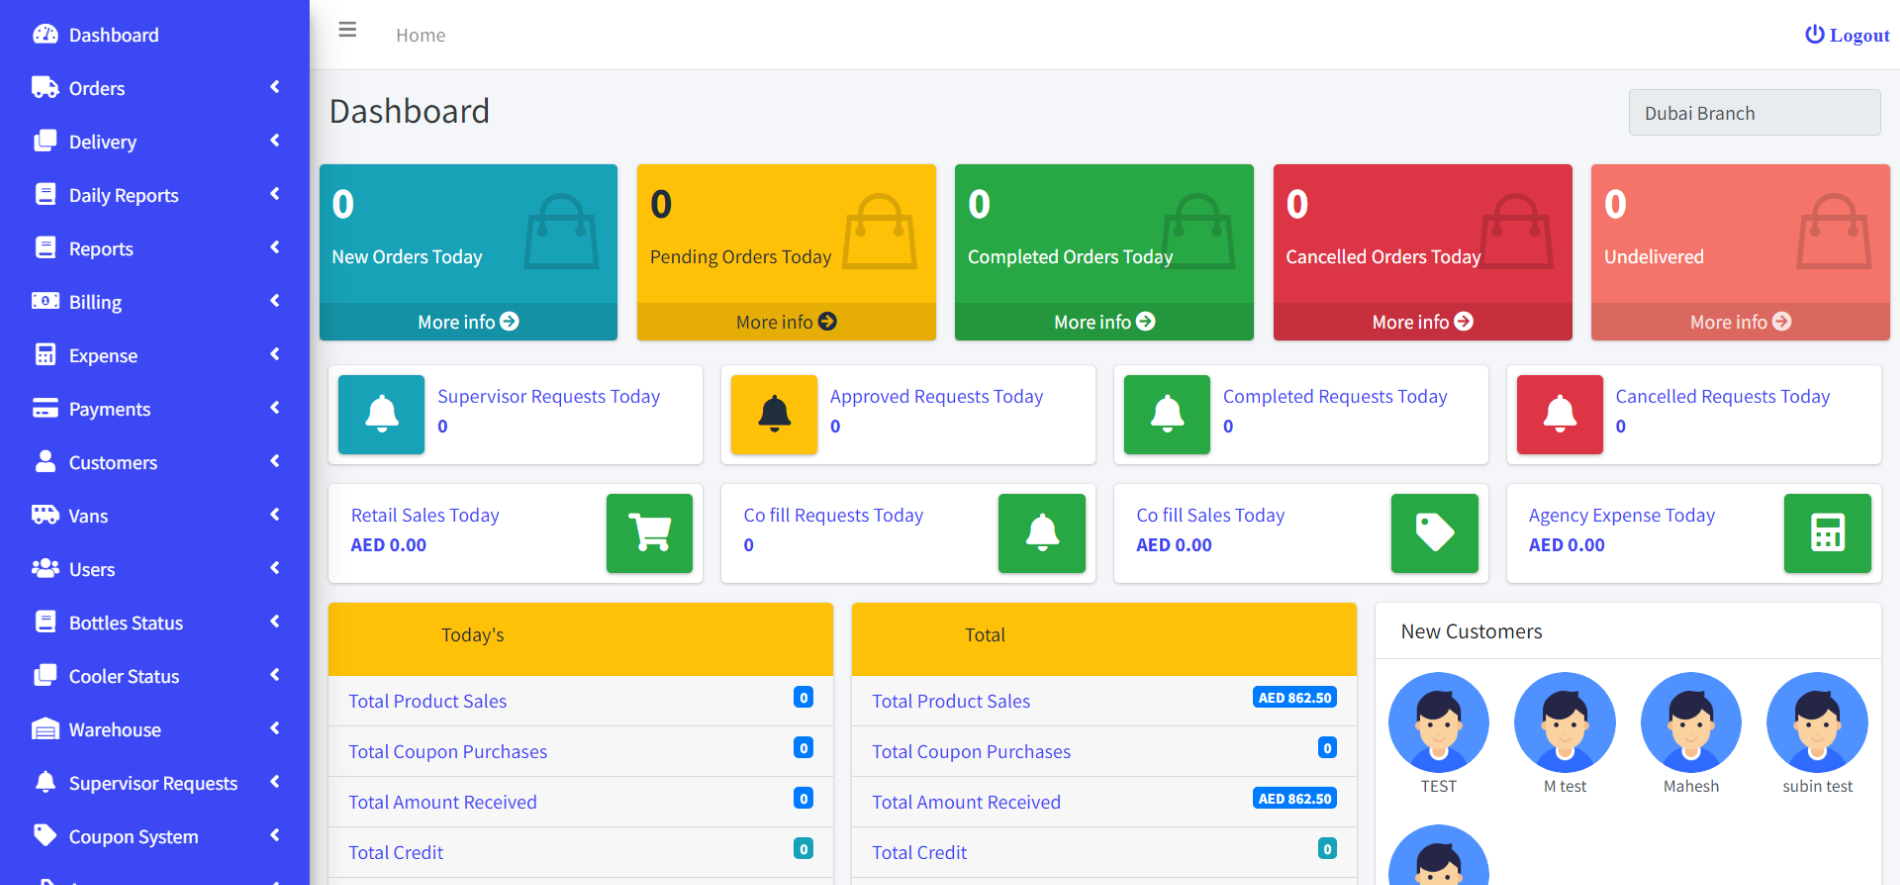The image size is (1900, 885).
Task: Open the Dubai Branch dropdown
Action: [x=1754, y=113]
